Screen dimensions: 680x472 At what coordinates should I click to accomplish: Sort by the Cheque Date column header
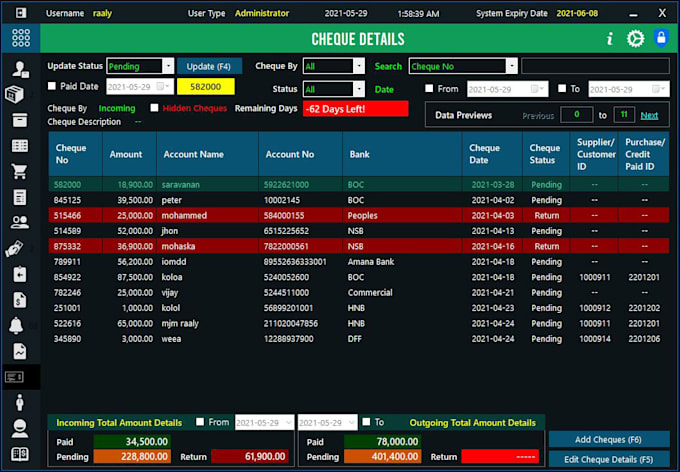[x=492, y=154]
